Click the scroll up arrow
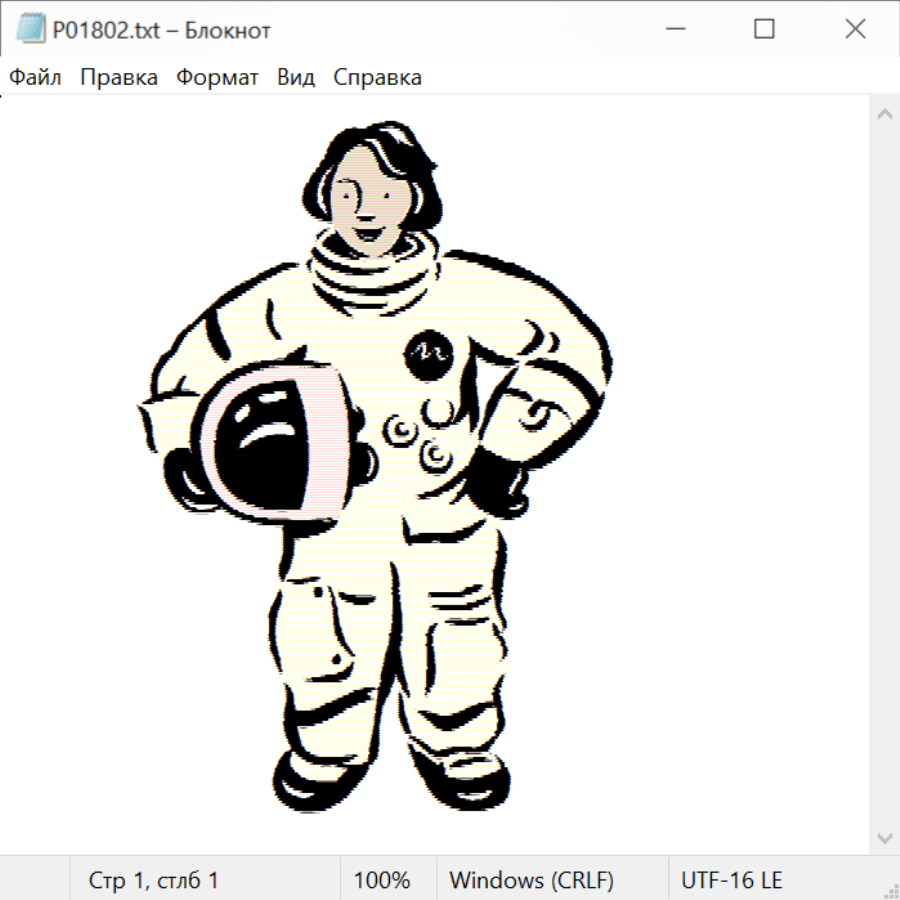The image size is (900, 900). pos(884,115)
